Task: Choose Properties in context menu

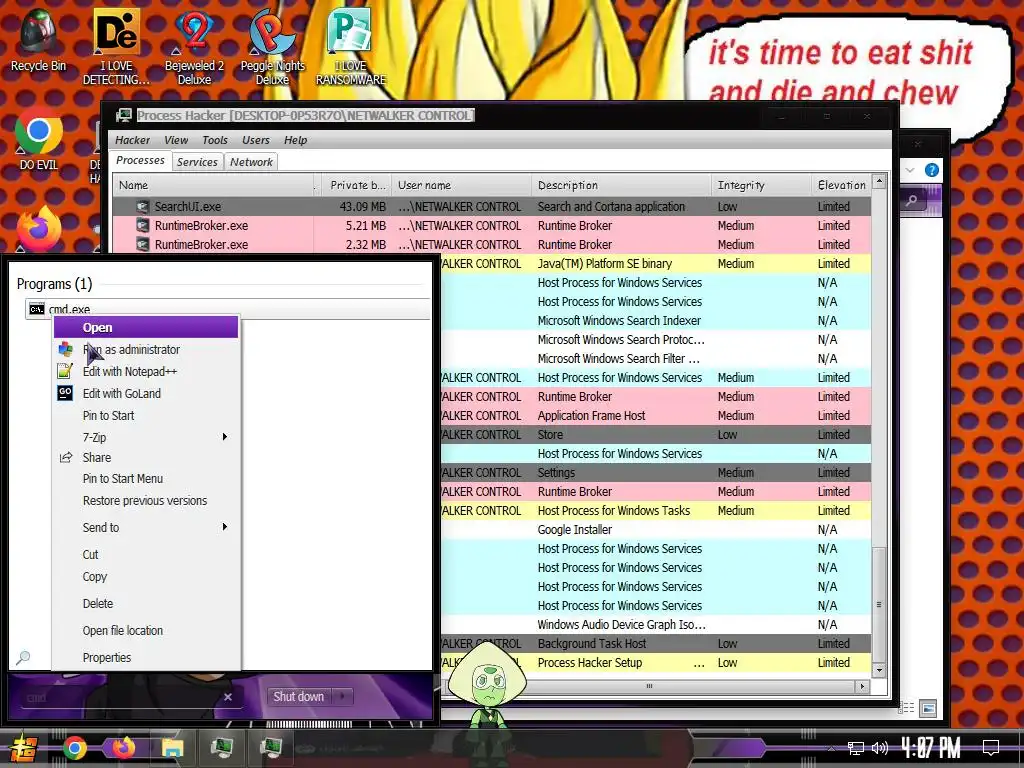Action: (146, 658)
